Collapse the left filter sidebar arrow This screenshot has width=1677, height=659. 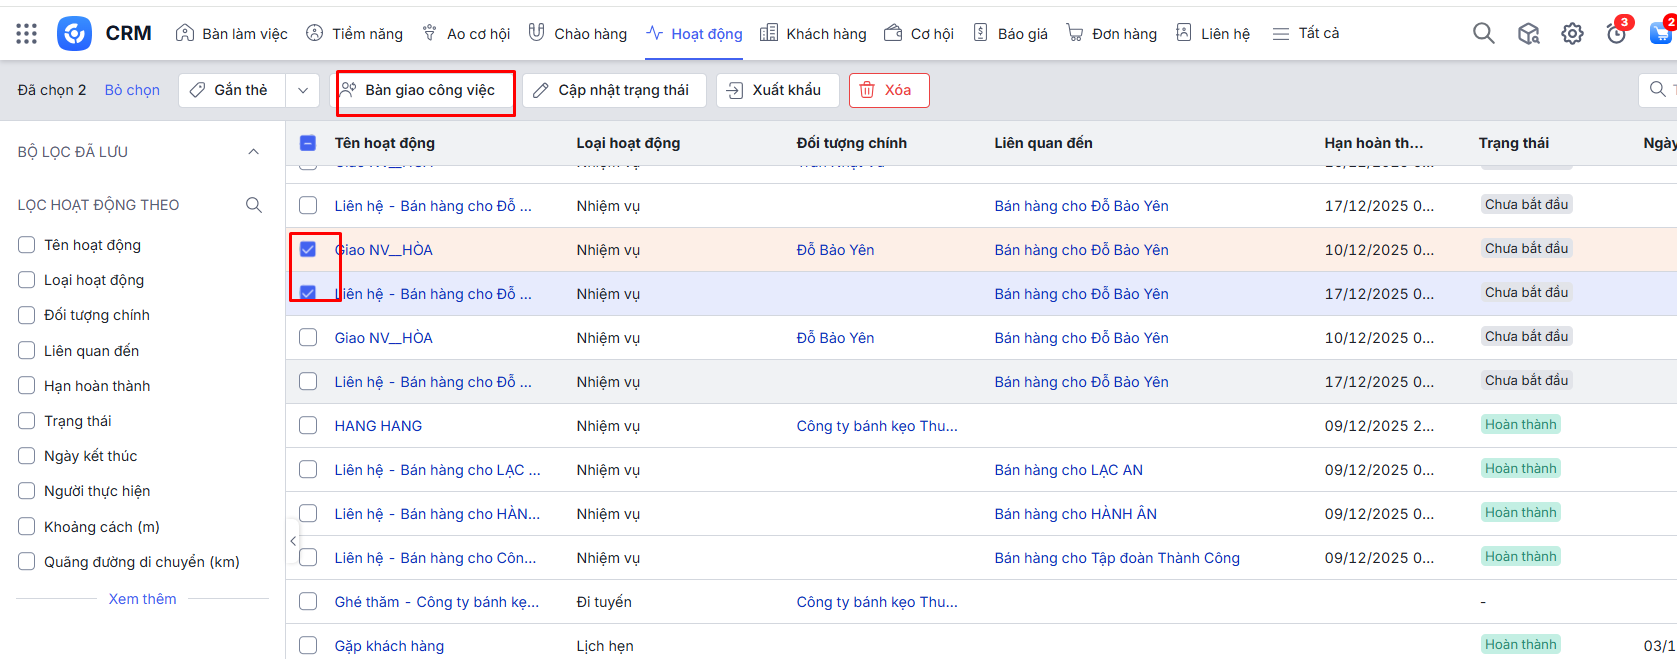[x=293, y=540]
